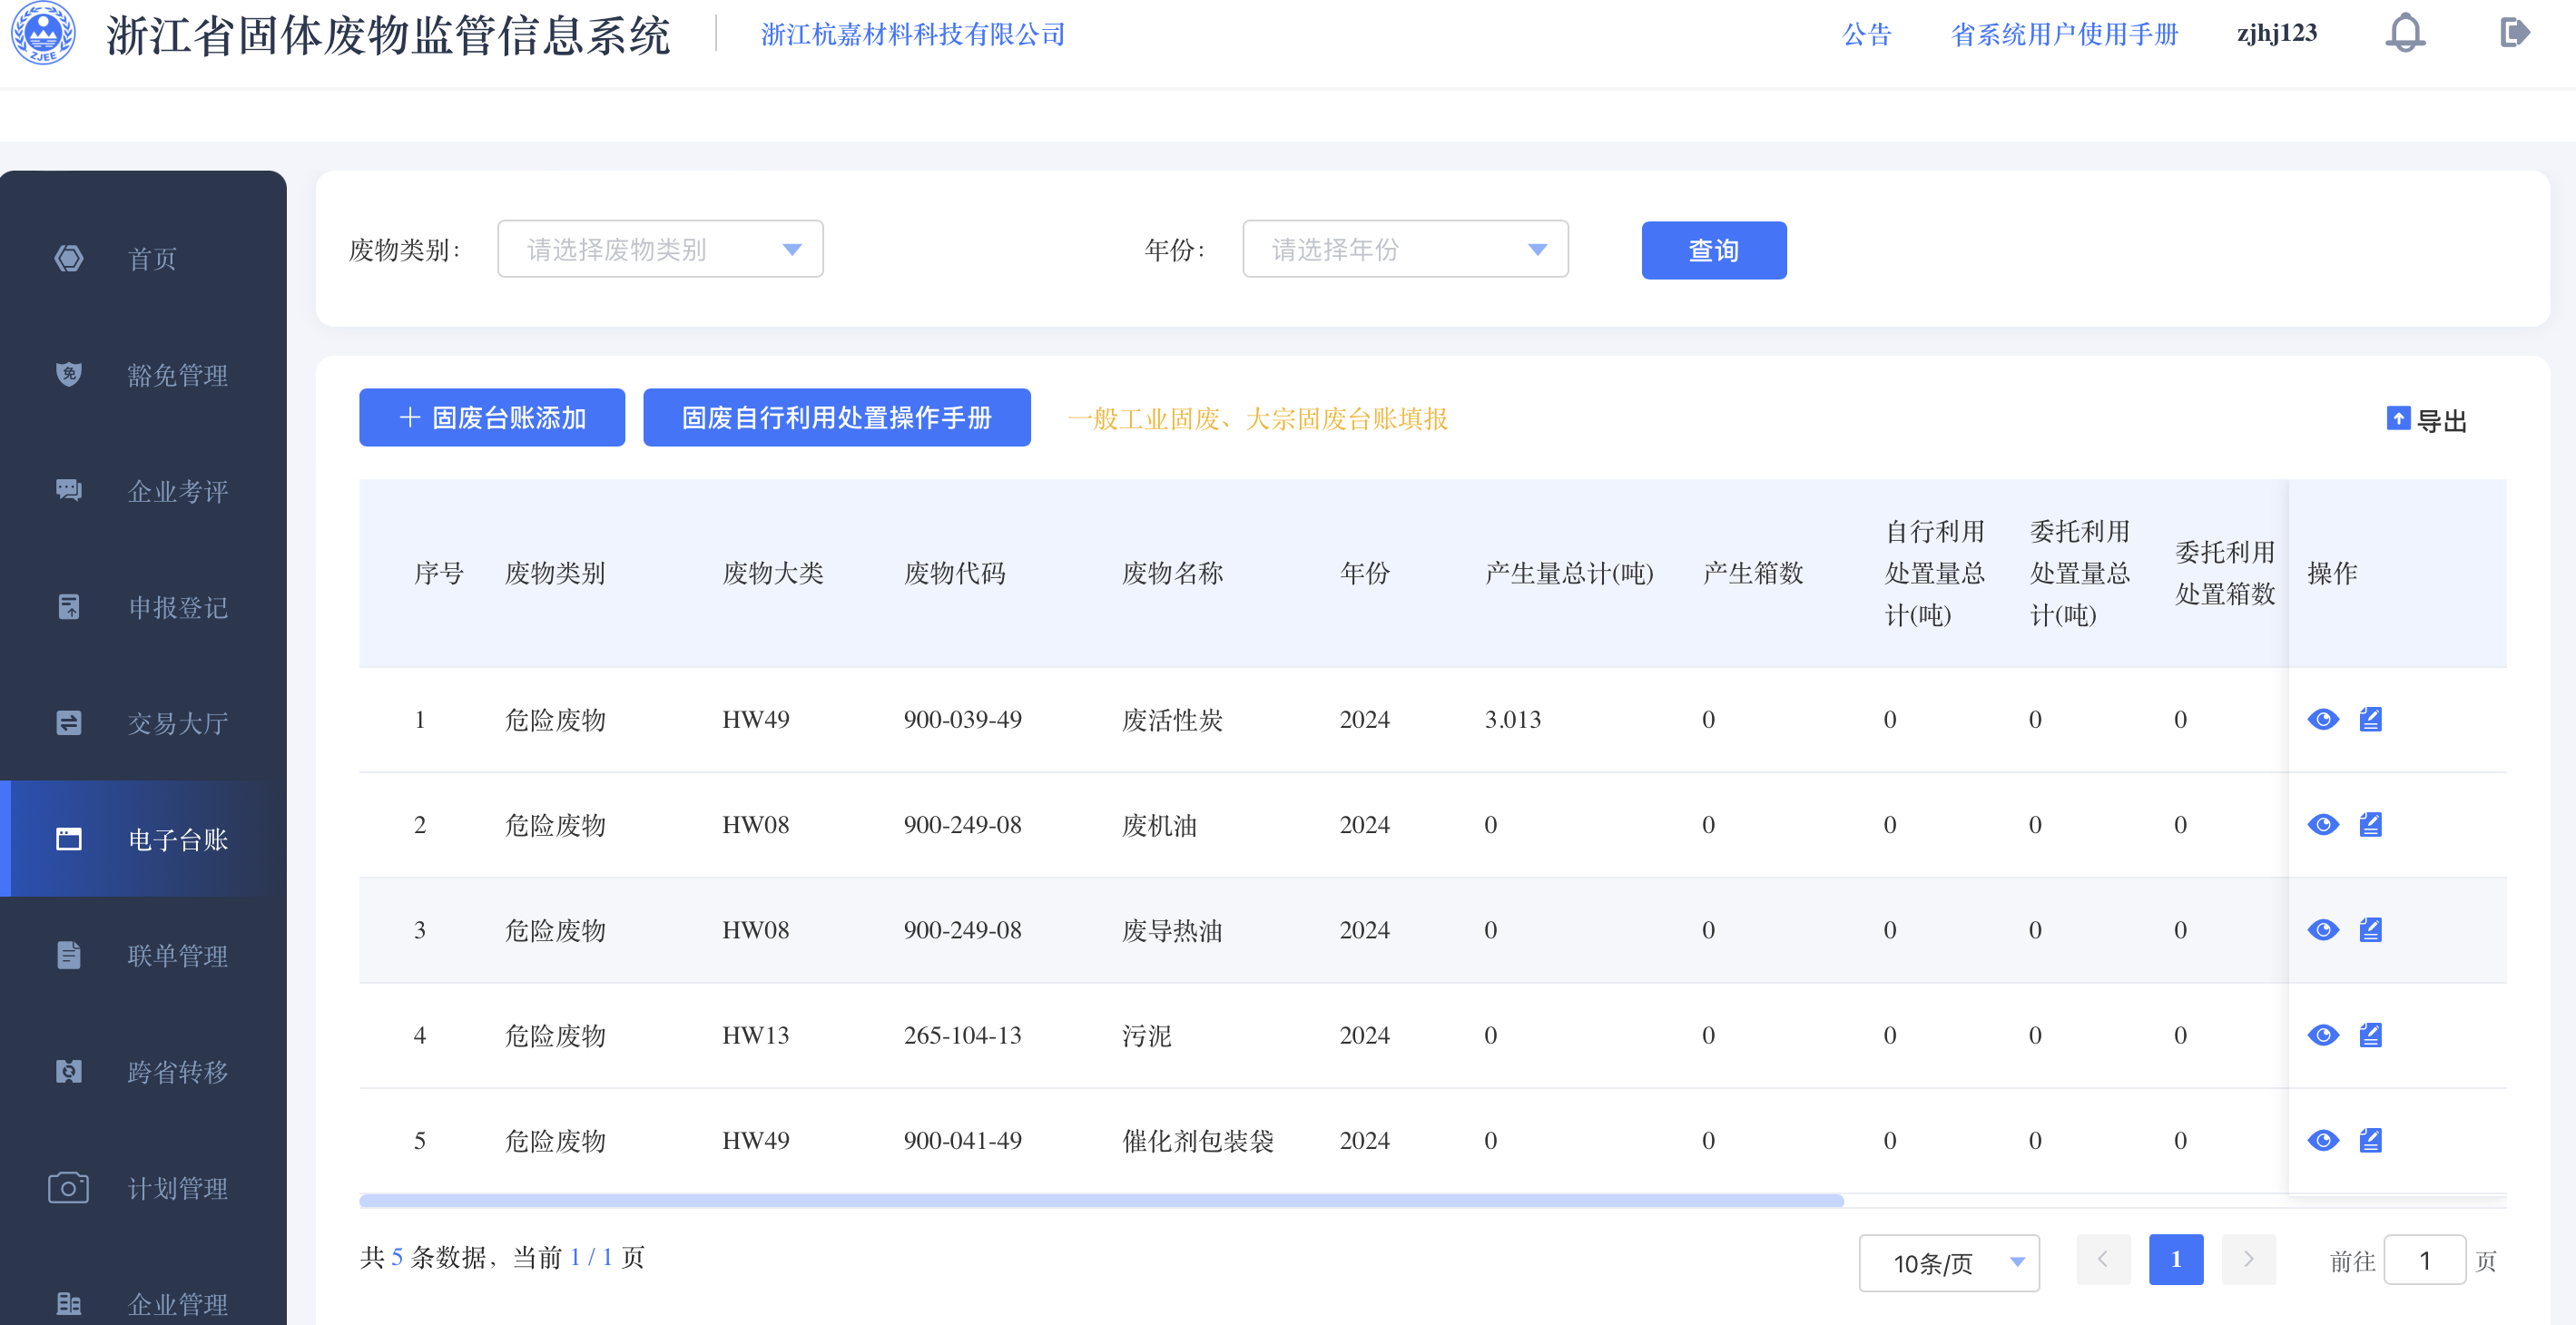Open 一般工业固废、大宗固废台账填报 link
Screen dimensions: 2576x1325
pos(1257,419)
